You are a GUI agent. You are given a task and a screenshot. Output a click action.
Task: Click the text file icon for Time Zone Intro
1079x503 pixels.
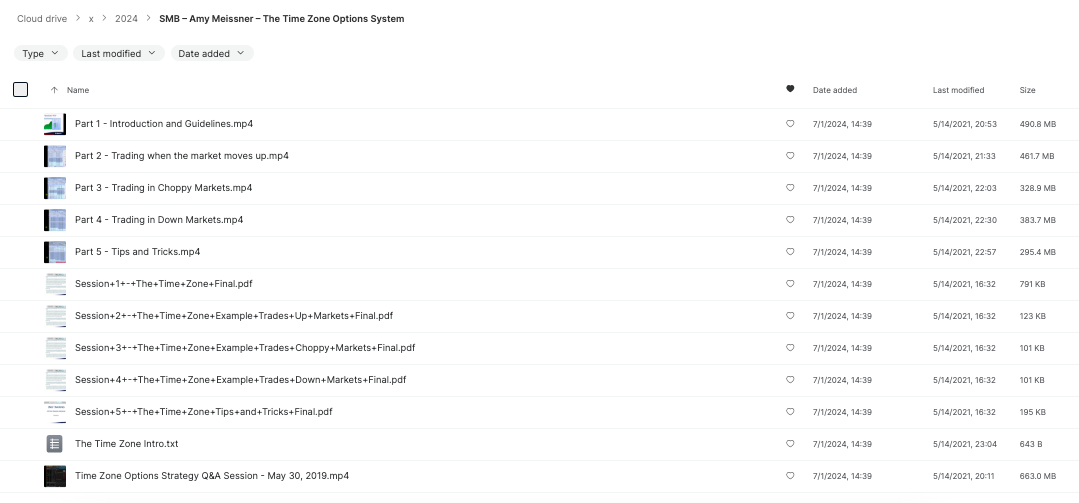click(54, 444)
